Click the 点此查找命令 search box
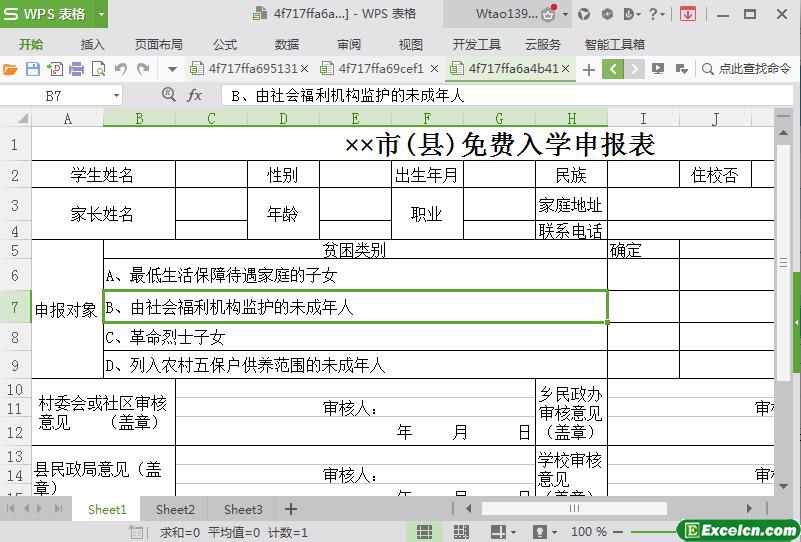801x542 pixels. (748, 69)
